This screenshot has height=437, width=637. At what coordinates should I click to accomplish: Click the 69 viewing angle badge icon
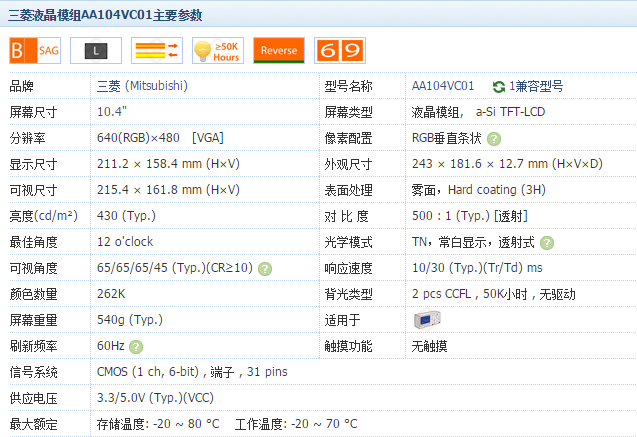[340, 50]
